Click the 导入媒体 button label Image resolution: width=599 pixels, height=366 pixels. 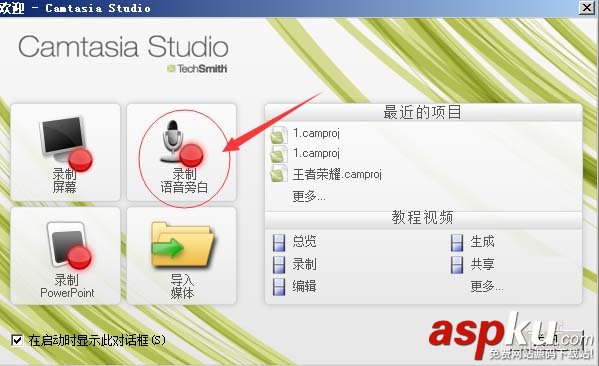[x=182, y=286]
